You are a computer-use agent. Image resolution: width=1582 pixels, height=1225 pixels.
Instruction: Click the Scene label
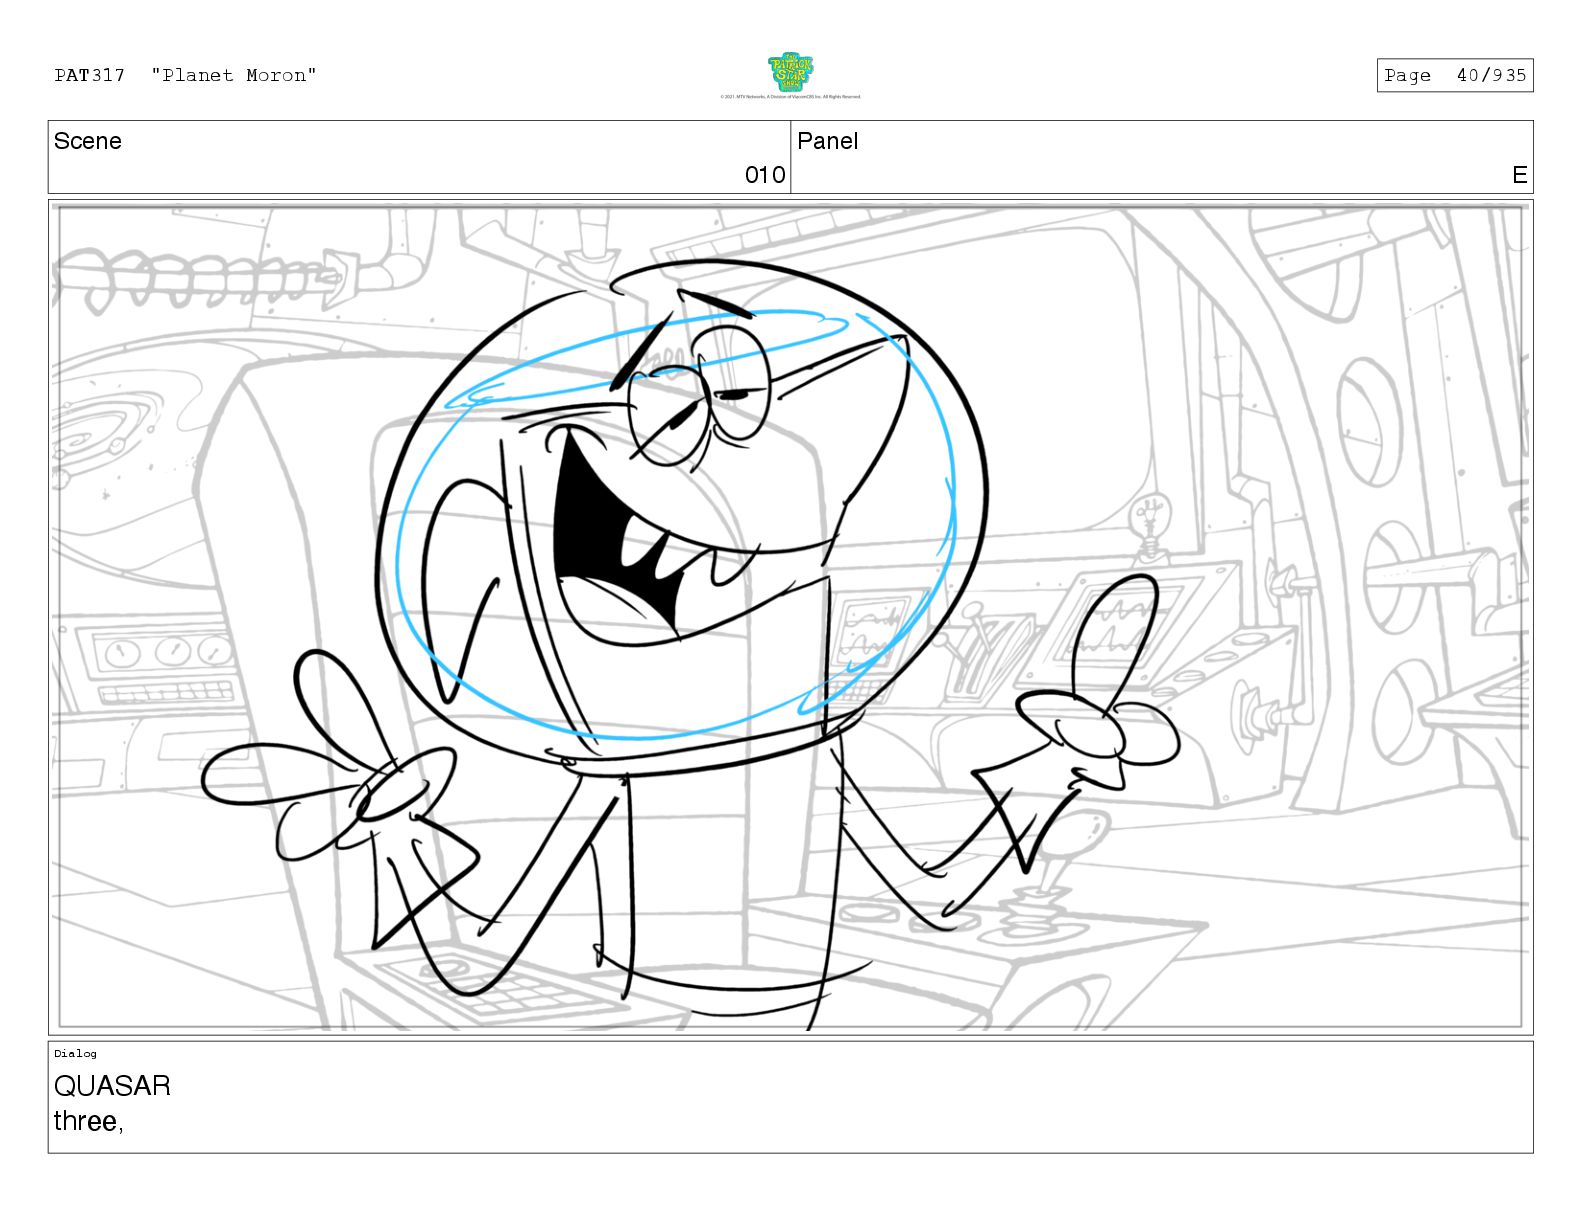click(88, 141)
